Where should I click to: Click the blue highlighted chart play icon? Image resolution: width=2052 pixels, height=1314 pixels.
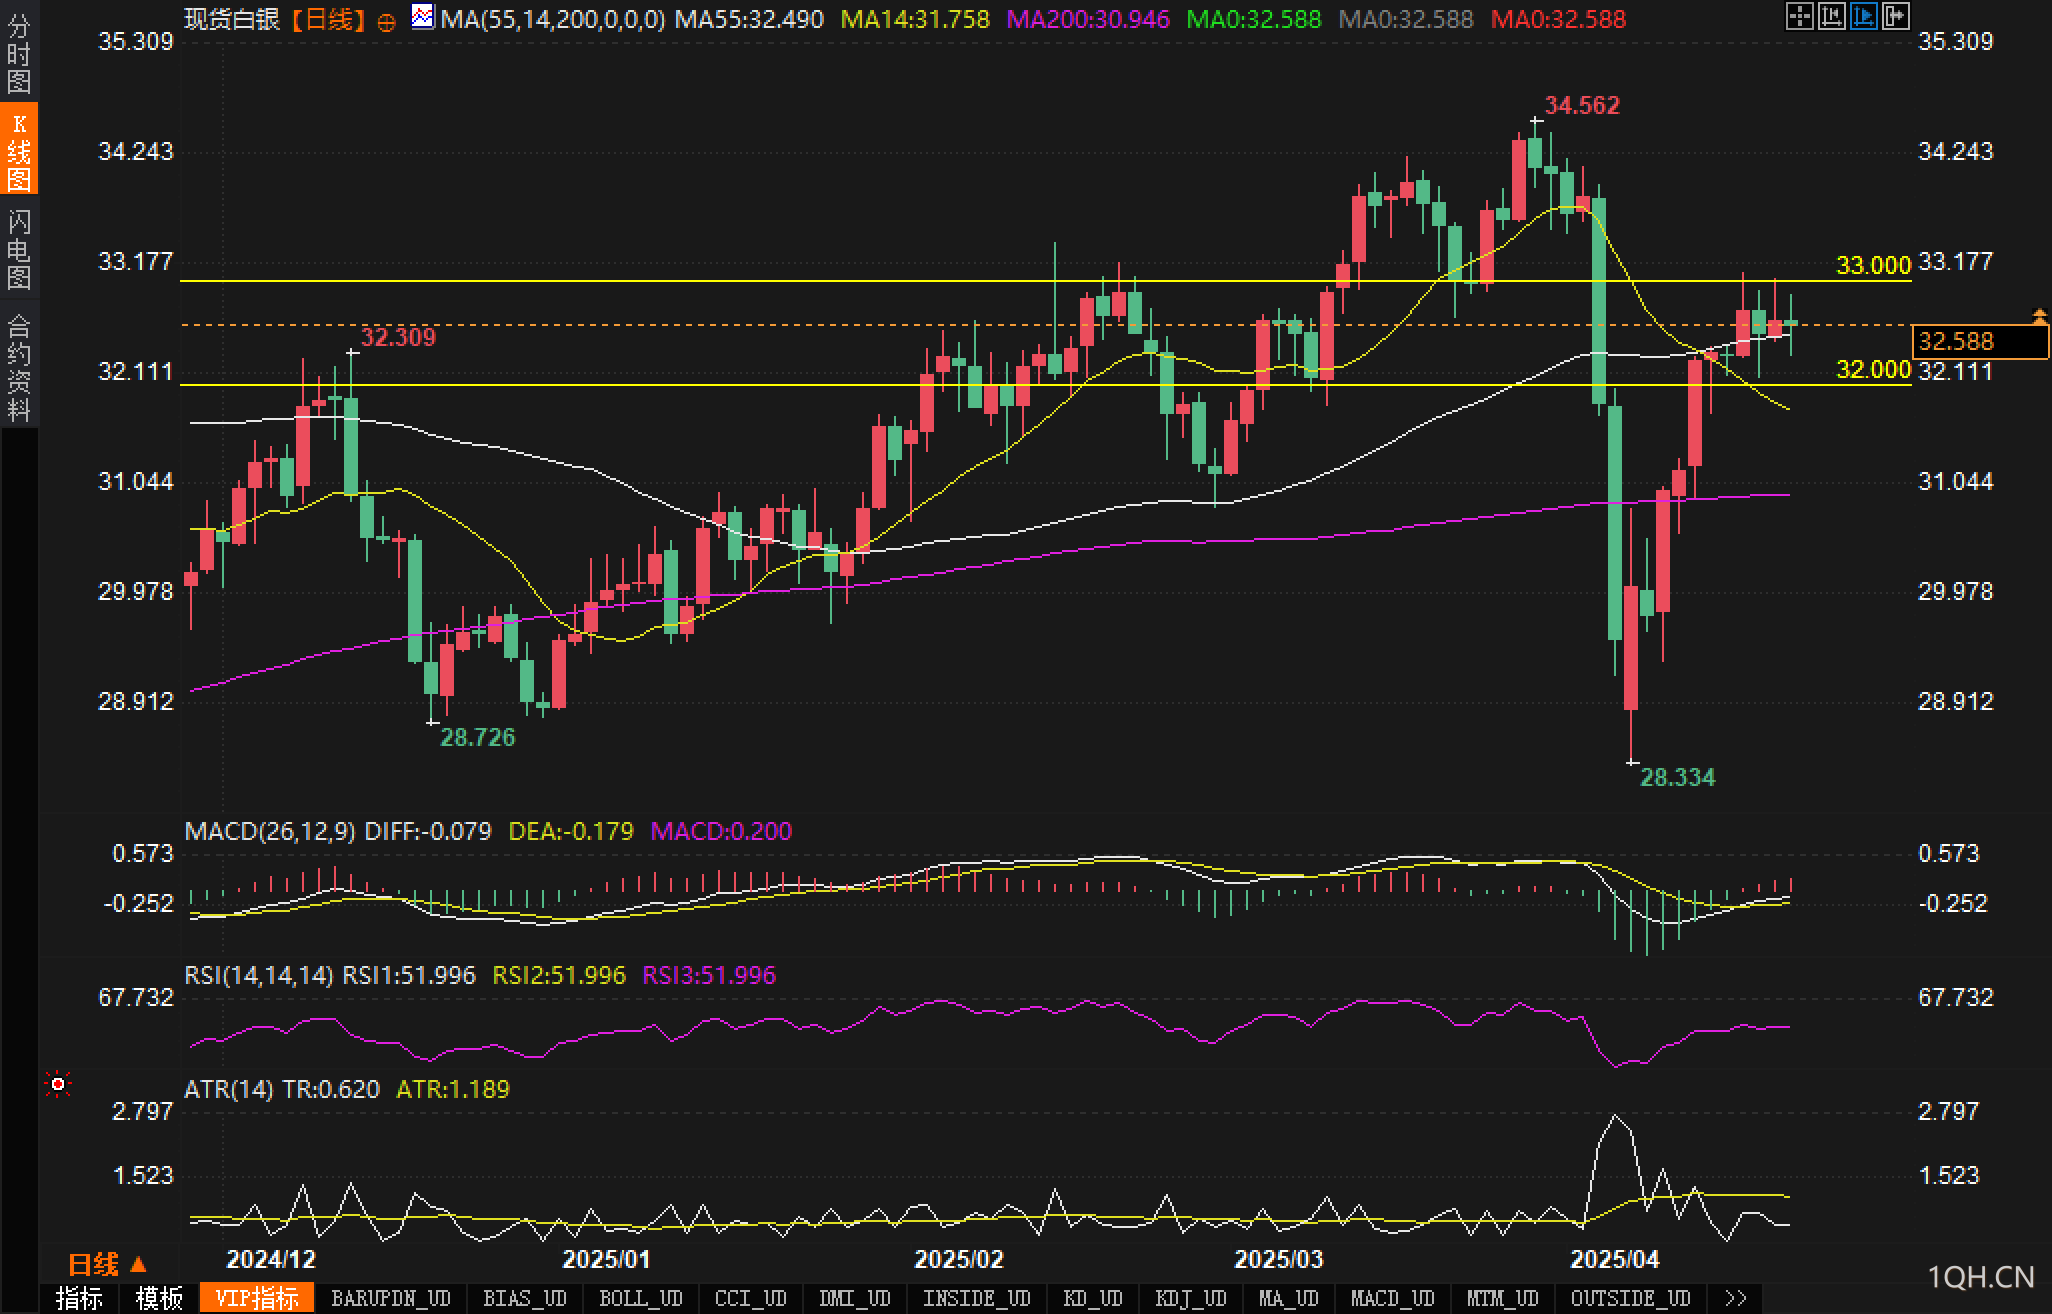tap(1863, 16)
